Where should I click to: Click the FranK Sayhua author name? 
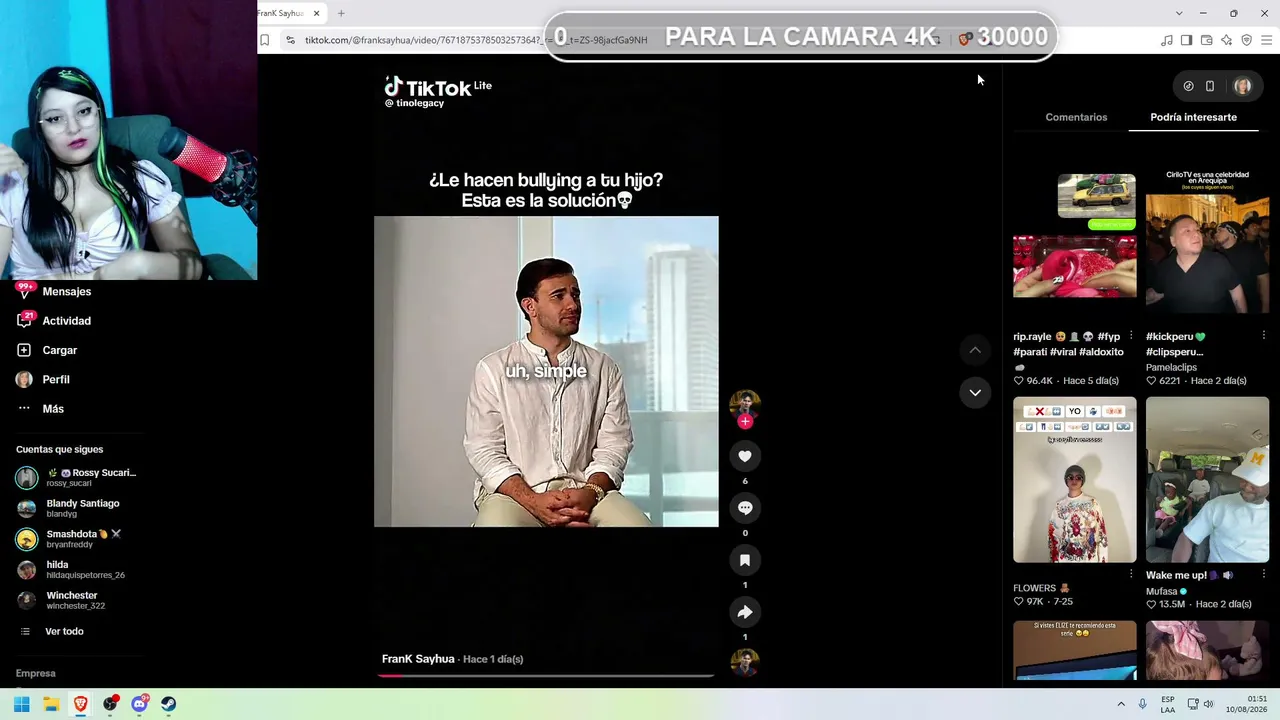click(418, 659)
